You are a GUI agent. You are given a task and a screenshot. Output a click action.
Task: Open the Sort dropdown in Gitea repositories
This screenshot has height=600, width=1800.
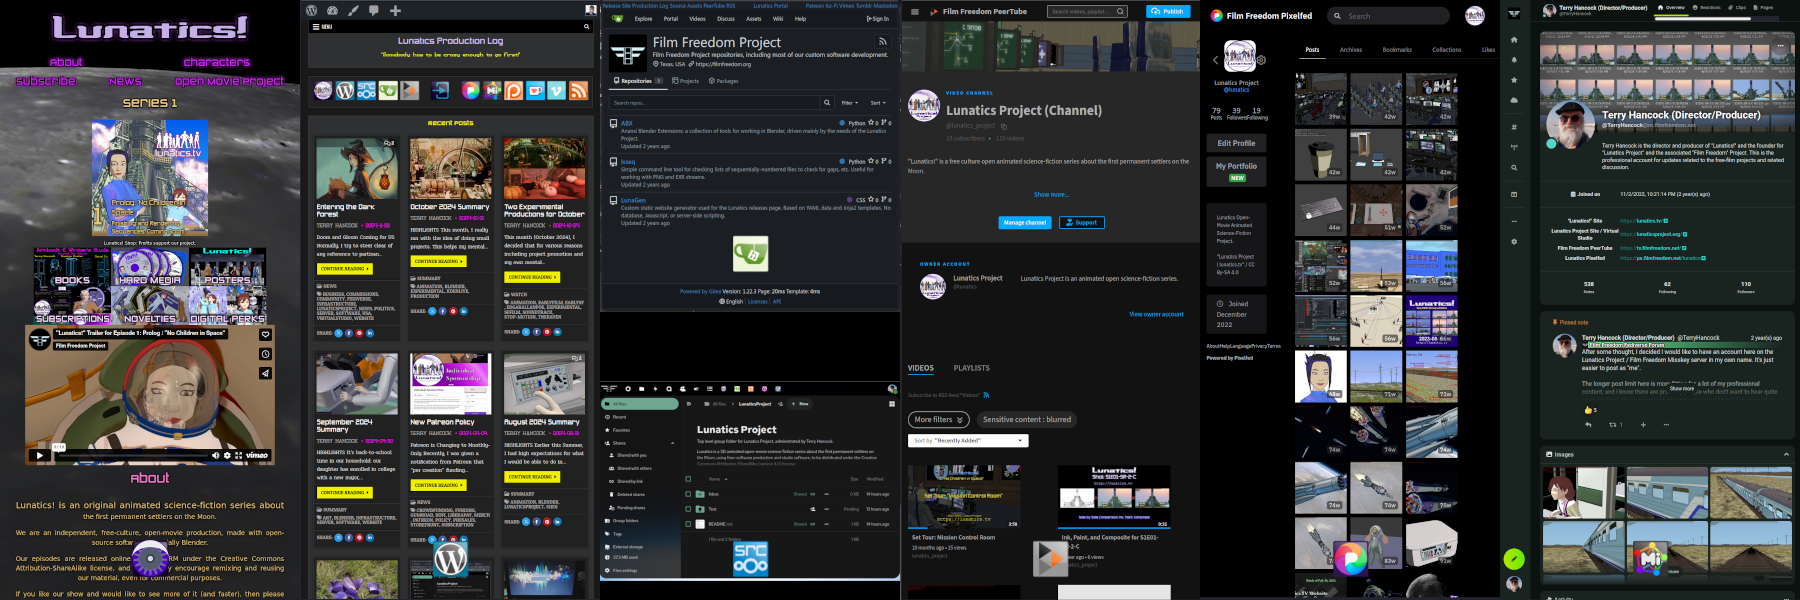[x=877, y=103]
